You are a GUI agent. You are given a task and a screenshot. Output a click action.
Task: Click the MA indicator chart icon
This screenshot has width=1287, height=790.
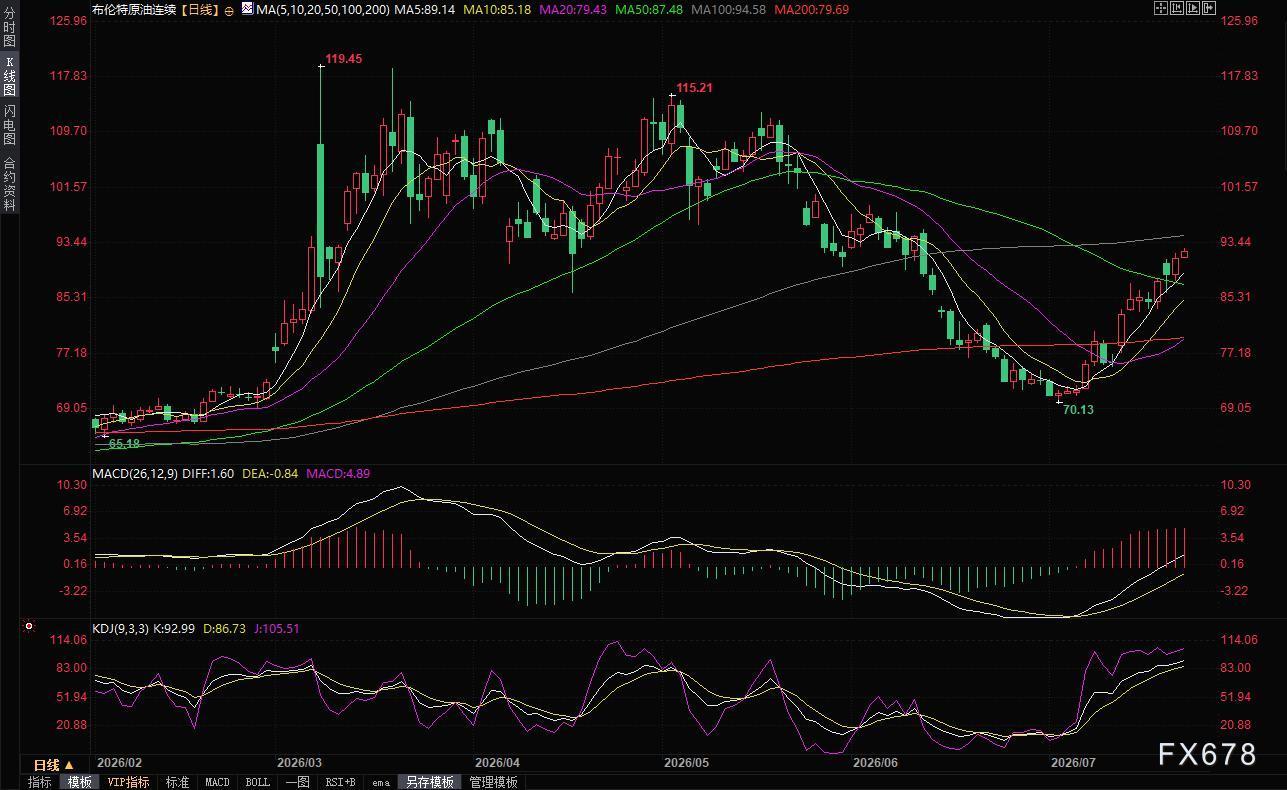click(247, 8)
